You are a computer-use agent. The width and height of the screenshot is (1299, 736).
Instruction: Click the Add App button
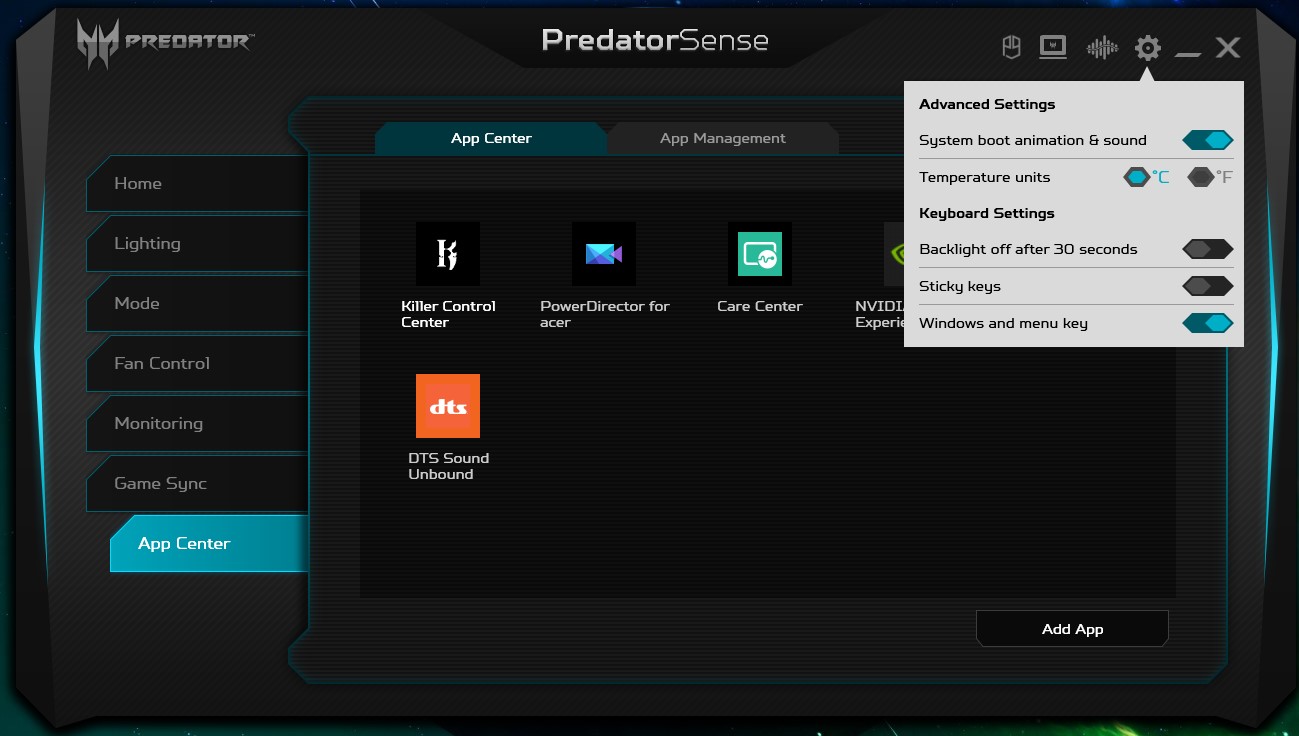(x=1072, y=629)
